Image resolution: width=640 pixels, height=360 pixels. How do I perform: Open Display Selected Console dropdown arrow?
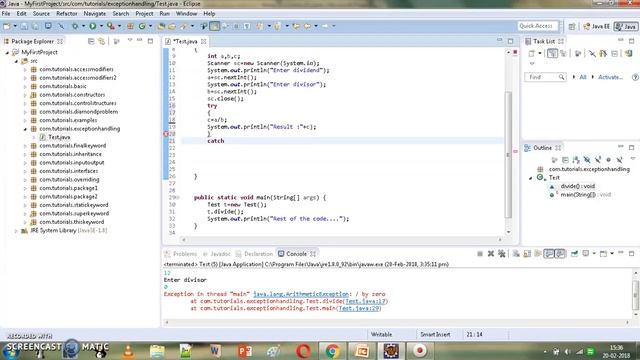tap(593, 254)
